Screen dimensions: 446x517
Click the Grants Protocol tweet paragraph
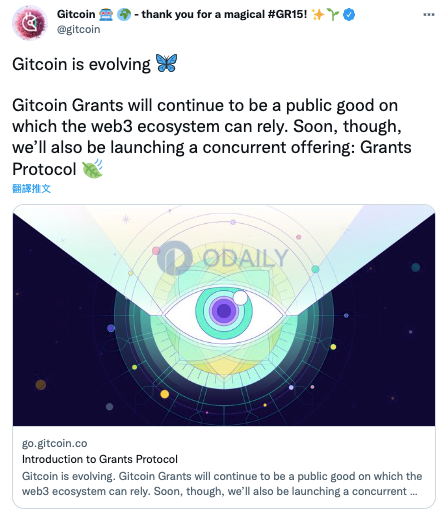[212, 137]
